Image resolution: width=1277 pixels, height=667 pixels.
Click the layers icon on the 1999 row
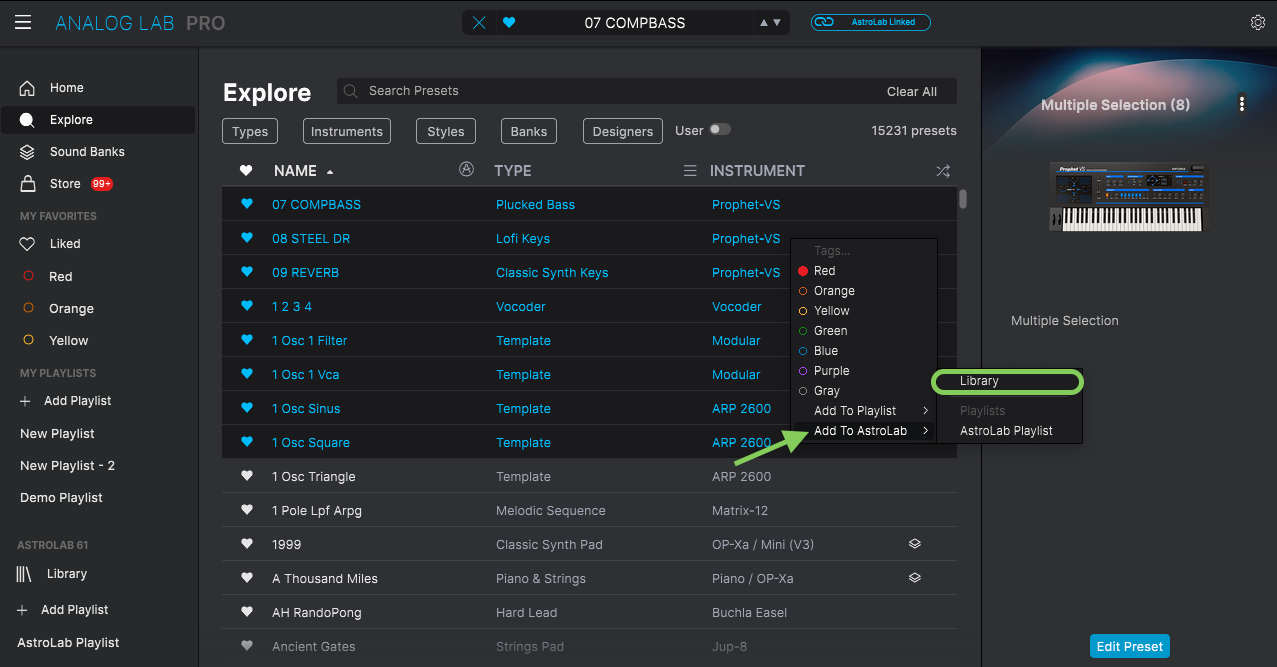tap(914, 544)
